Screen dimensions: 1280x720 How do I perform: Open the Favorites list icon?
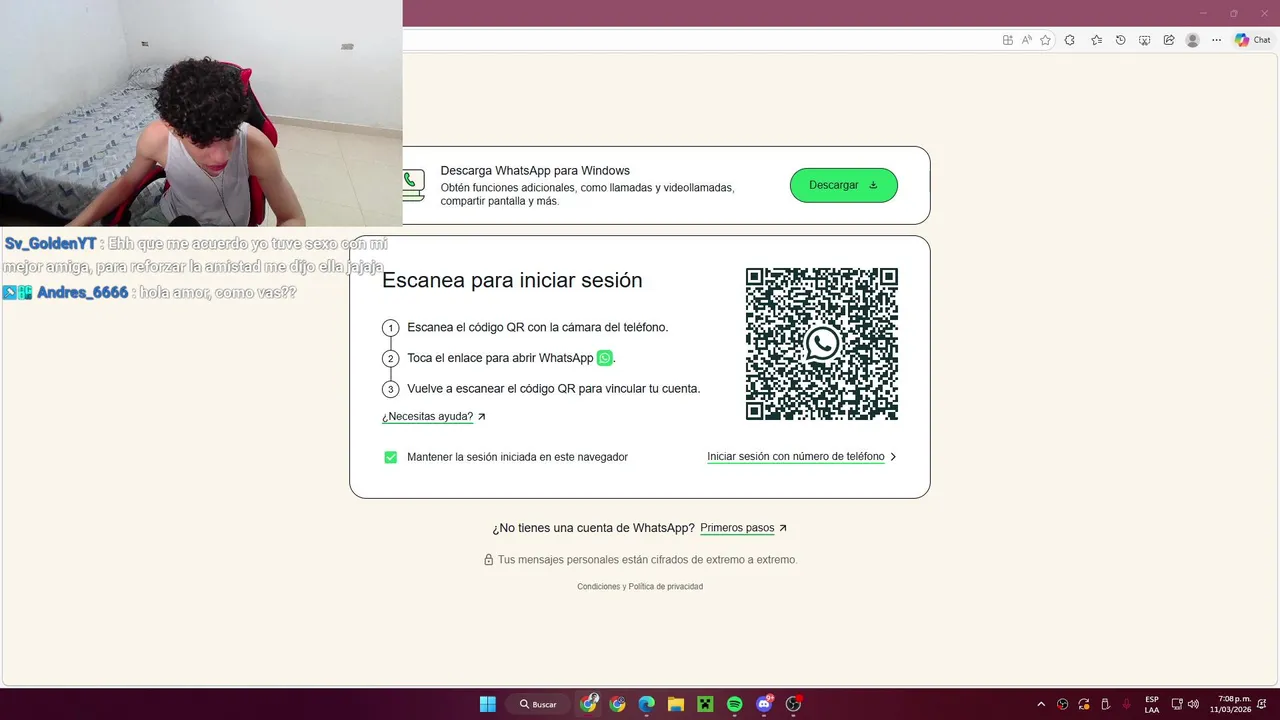1096,40
